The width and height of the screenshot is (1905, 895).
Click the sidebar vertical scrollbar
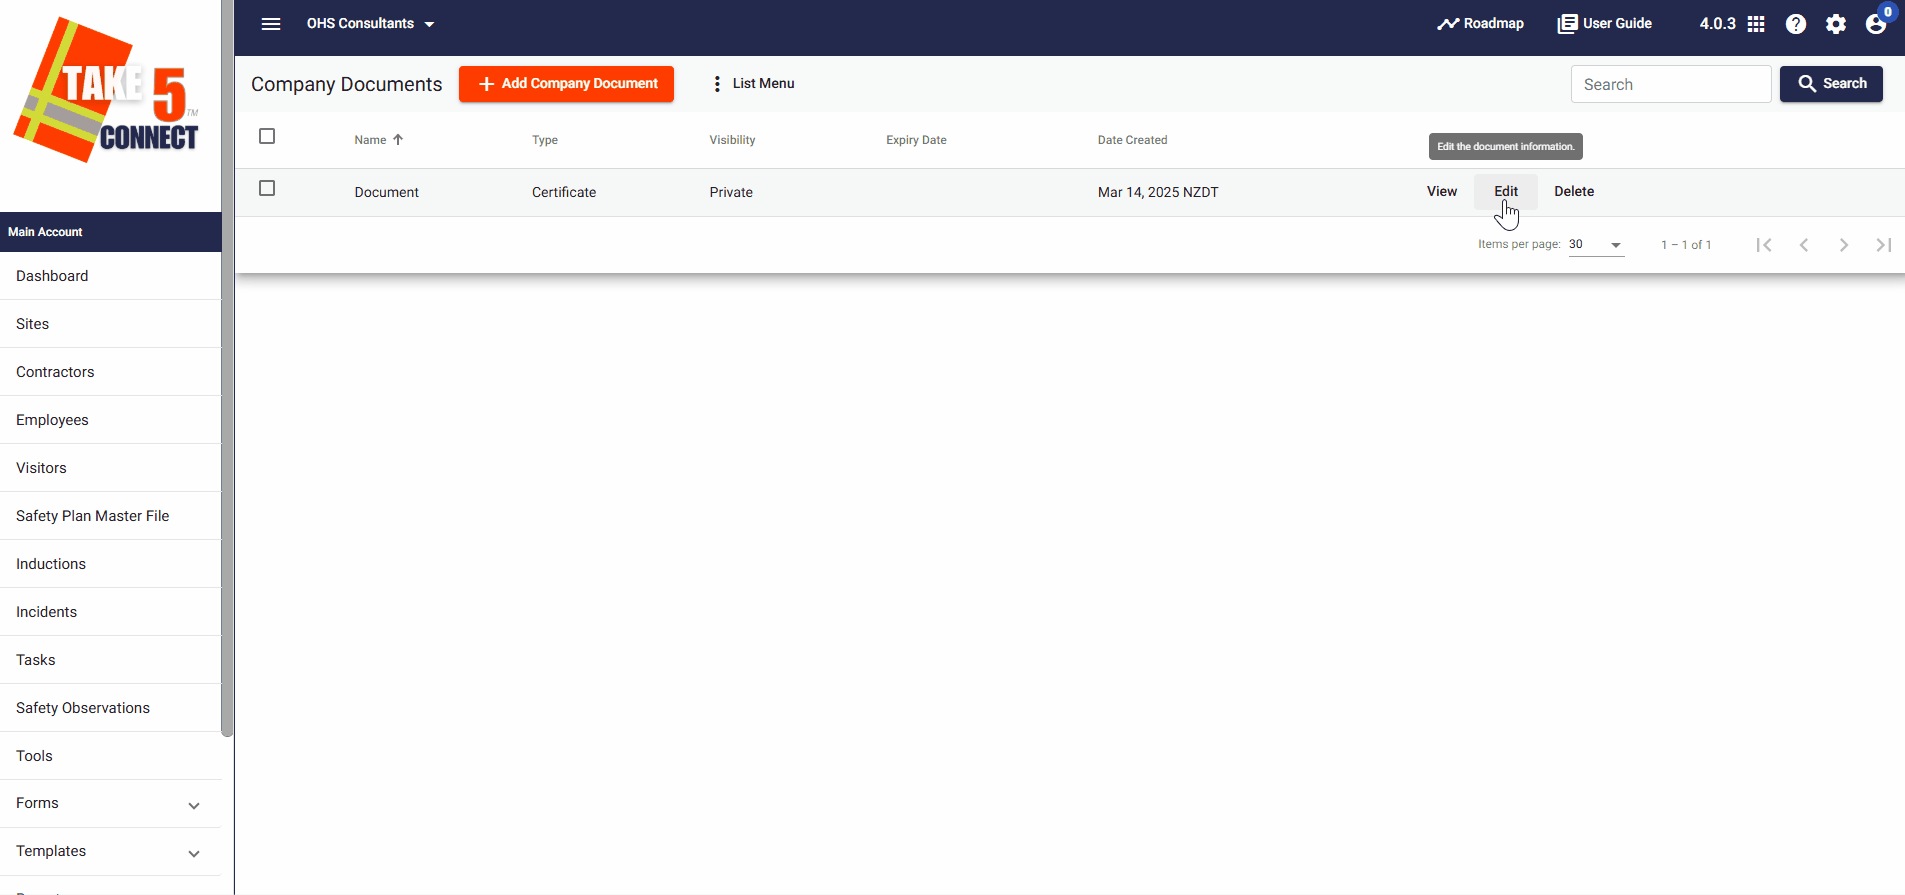pos(227,368)
